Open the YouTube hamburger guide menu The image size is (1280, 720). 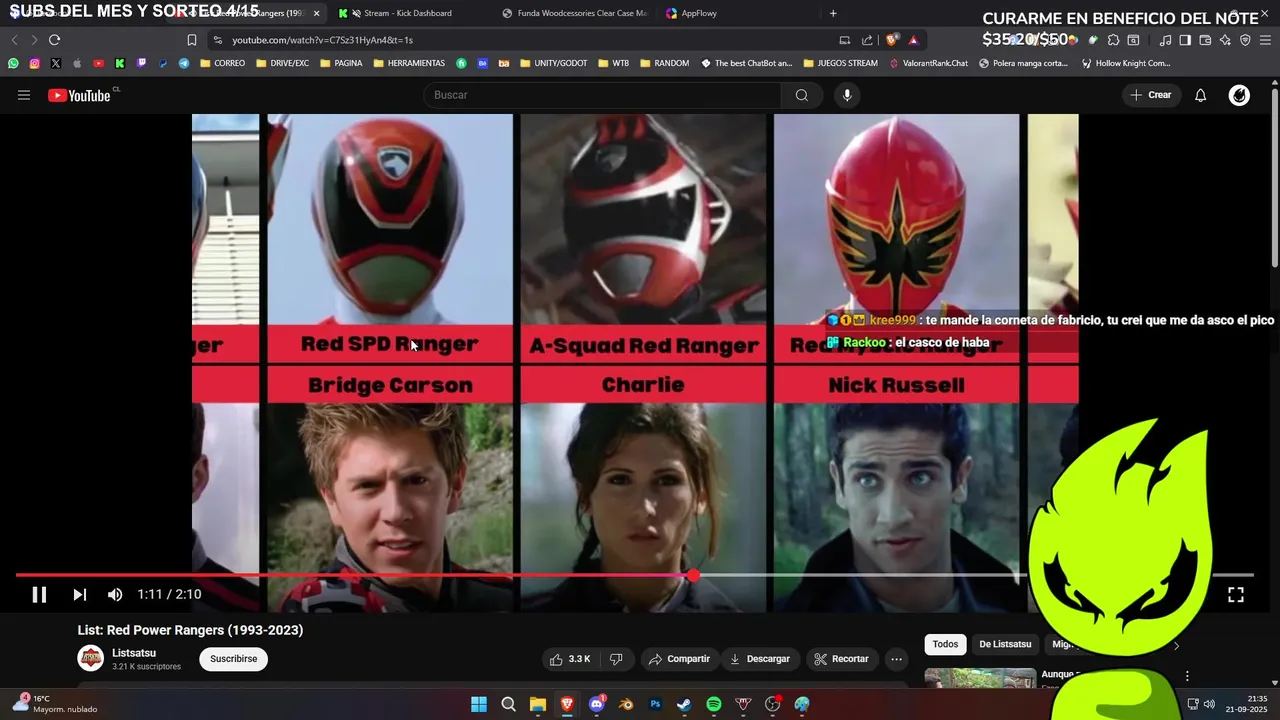[24, 95]
